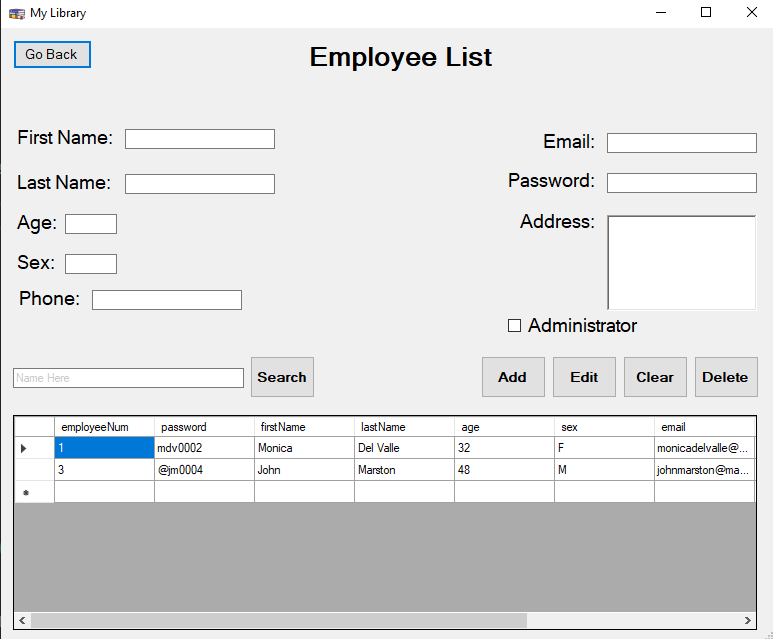This screenshot has height=639, width=773.
Task: Click the new-row asterisk row header
Action: click(x=35, y=492)
